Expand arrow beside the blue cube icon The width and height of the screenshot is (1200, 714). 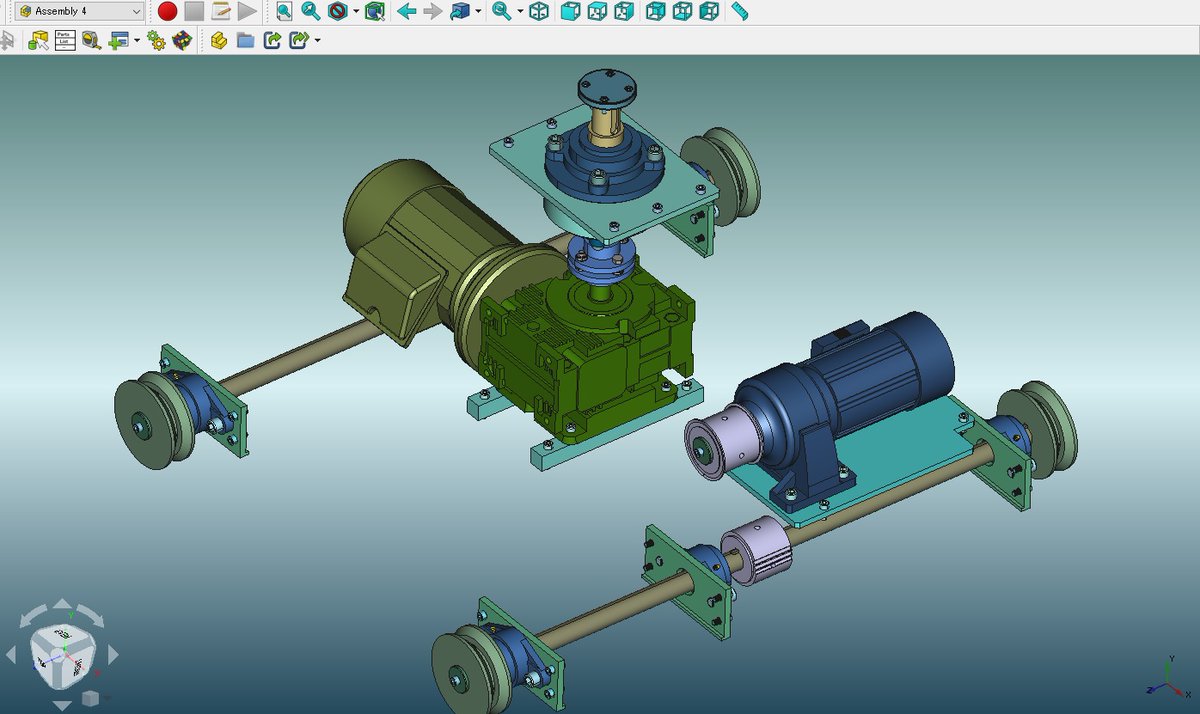click(479, 12)
